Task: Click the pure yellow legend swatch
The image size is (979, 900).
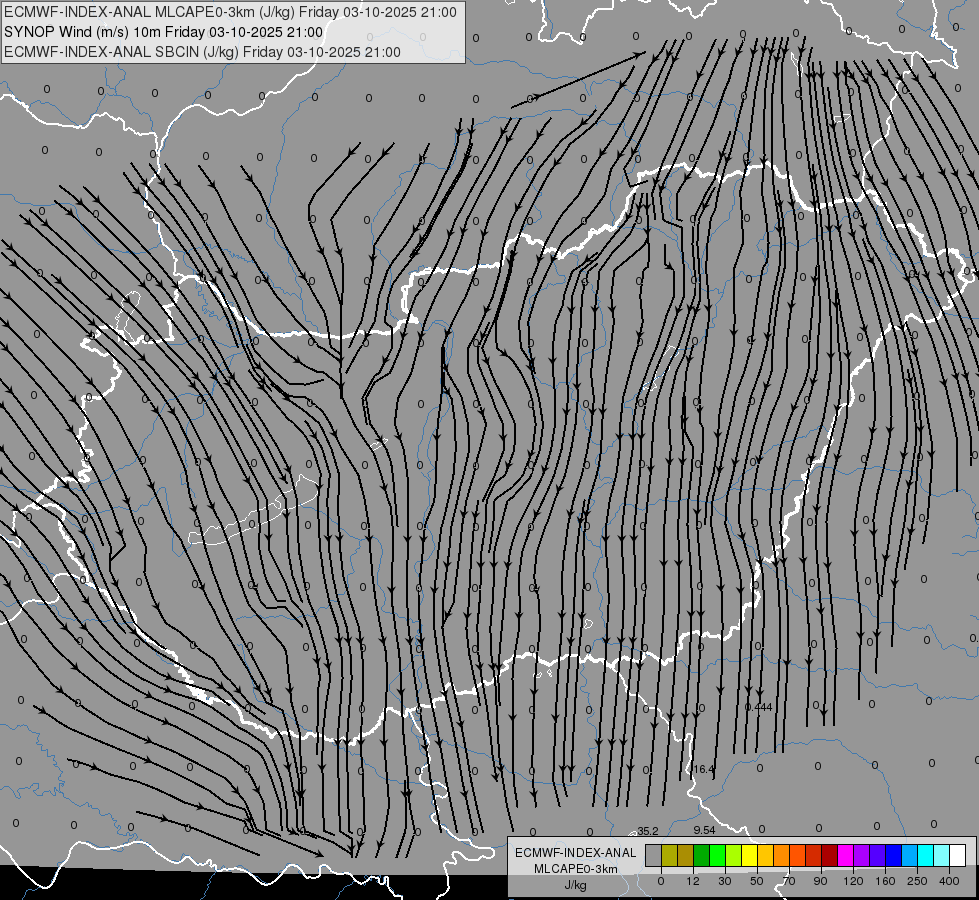Action: click(x=749, y=855)
